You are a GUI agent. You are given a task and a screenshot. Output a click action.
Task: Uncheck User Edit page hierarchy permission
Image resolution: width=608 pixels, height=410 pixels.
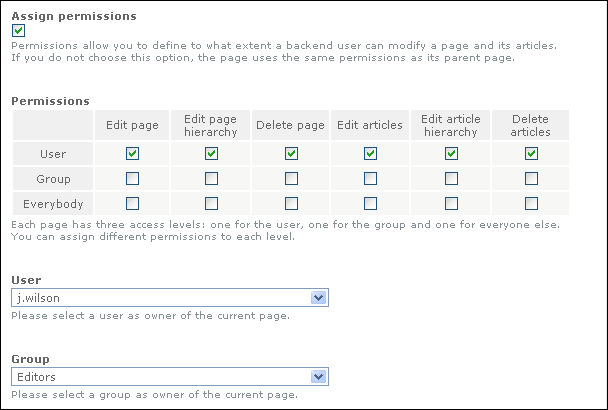211,153
